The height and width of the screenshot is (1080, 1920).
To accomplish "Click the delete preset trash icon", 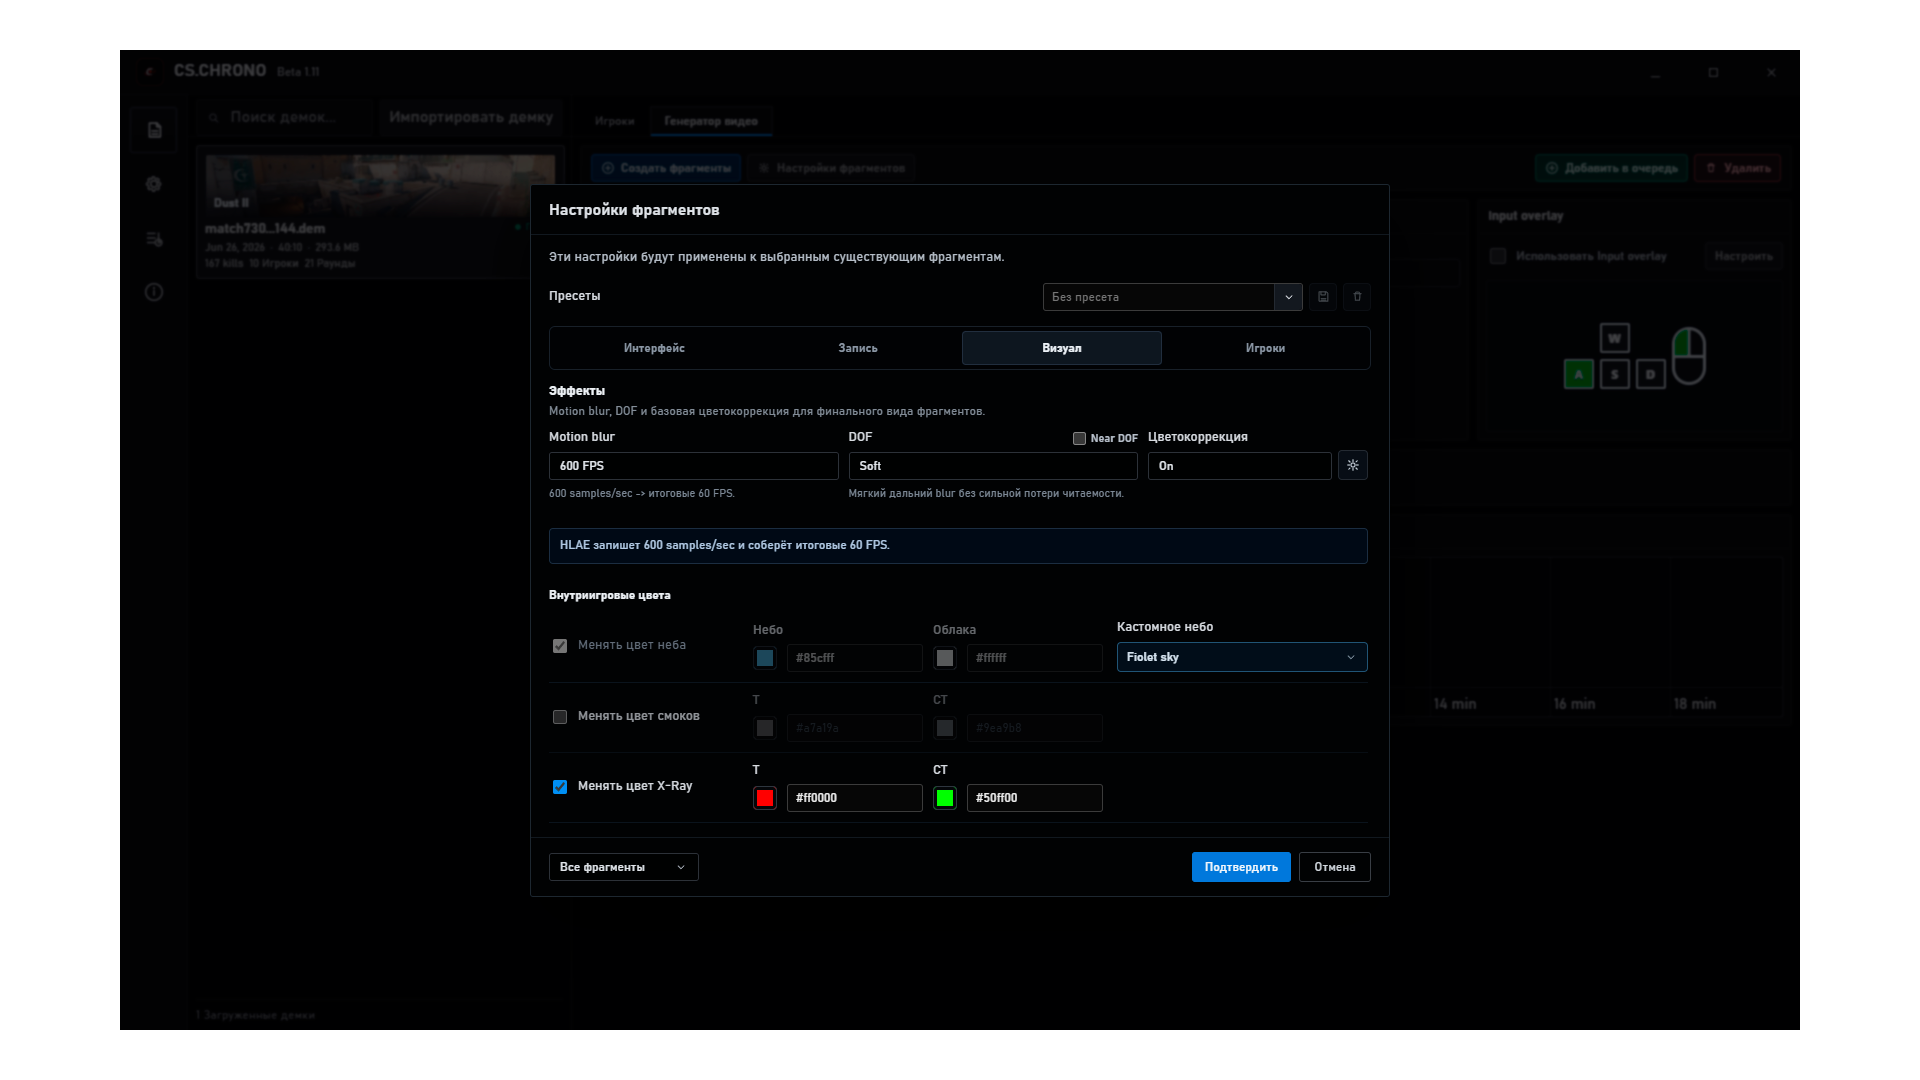I will coord(1357,297).
